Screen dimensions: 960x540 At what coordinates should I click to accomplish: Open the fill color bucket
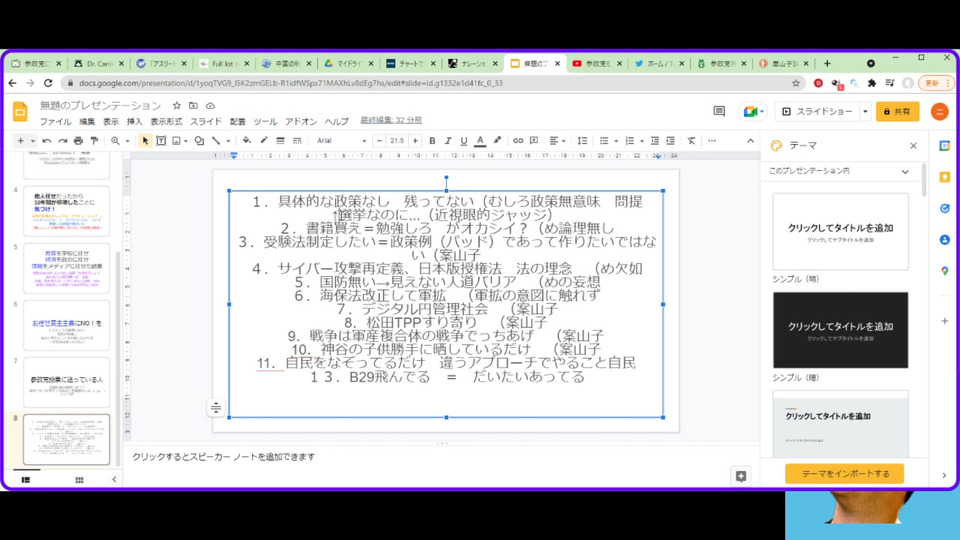pos(247,141)
